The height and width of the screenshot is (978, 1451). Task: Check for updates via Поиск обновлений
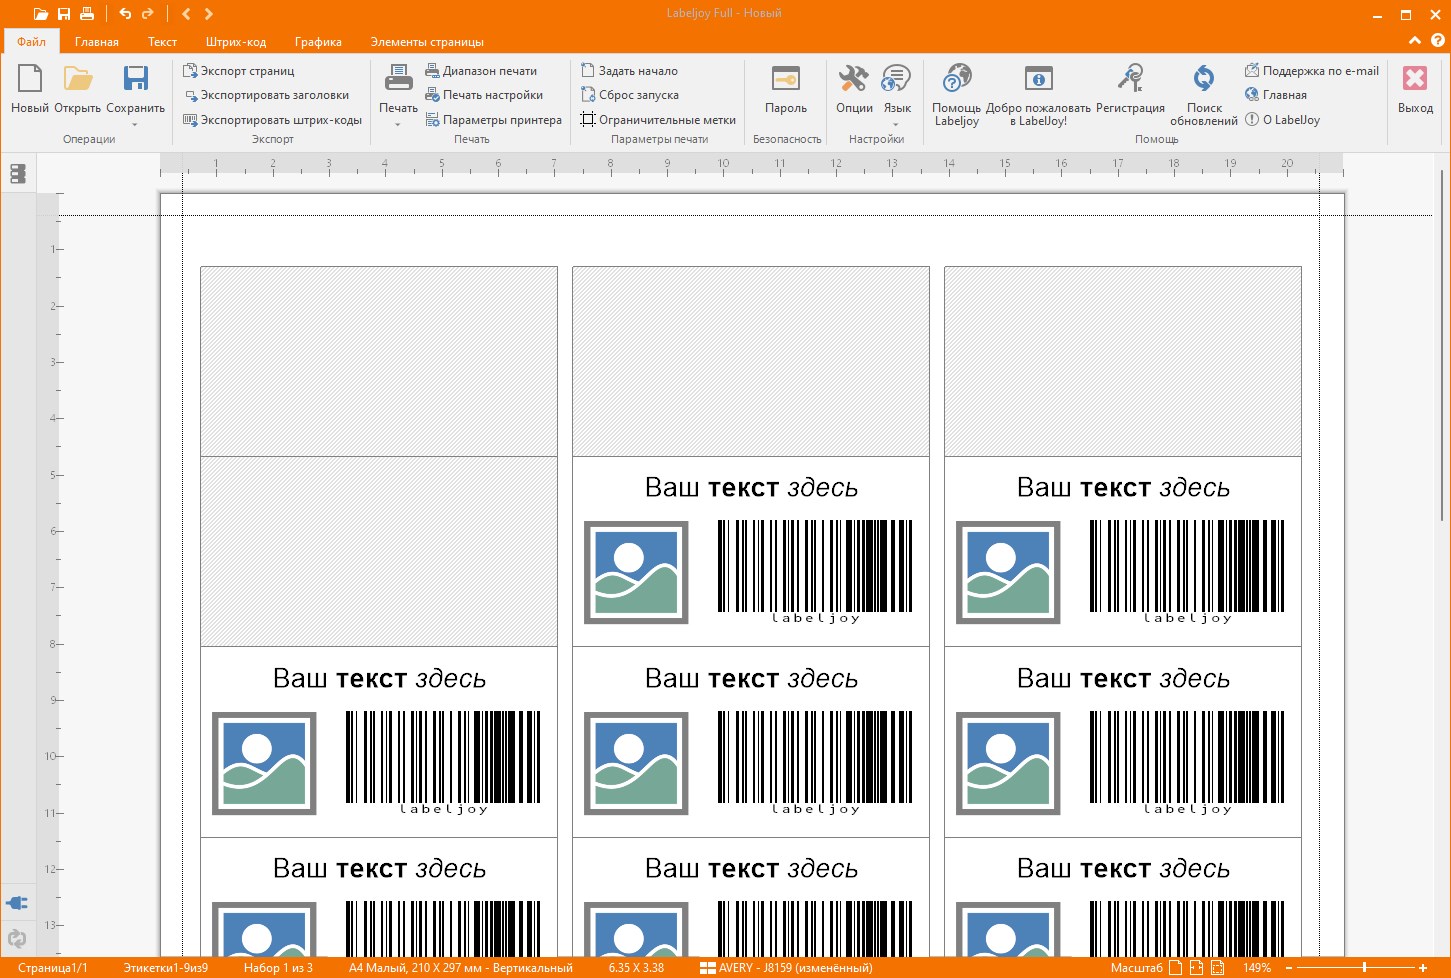1204,95
